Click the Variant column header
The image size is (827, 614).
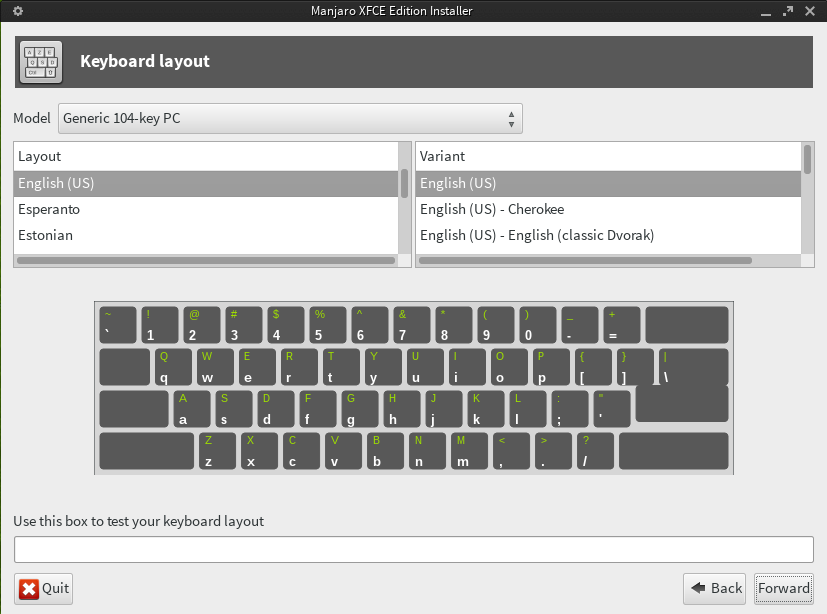(x=608, y=156)
